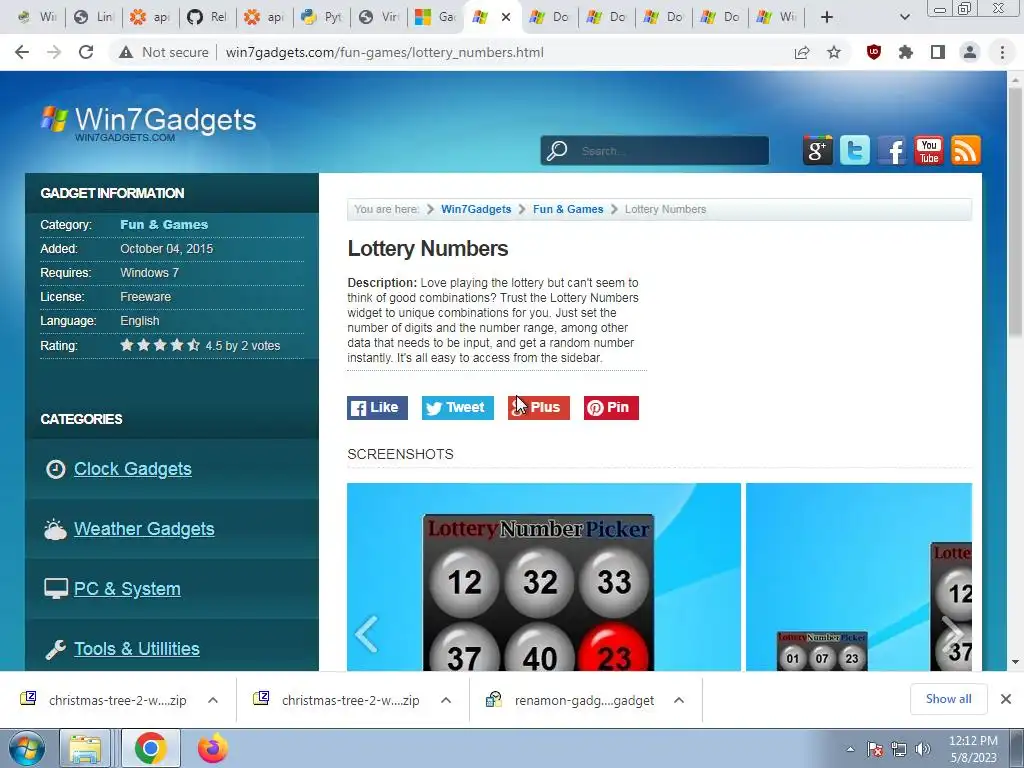Click the wrench icon beside Tools & Utilities
Screen dimensions: 1024x768
pyautogui.click(x=56, y=649)
